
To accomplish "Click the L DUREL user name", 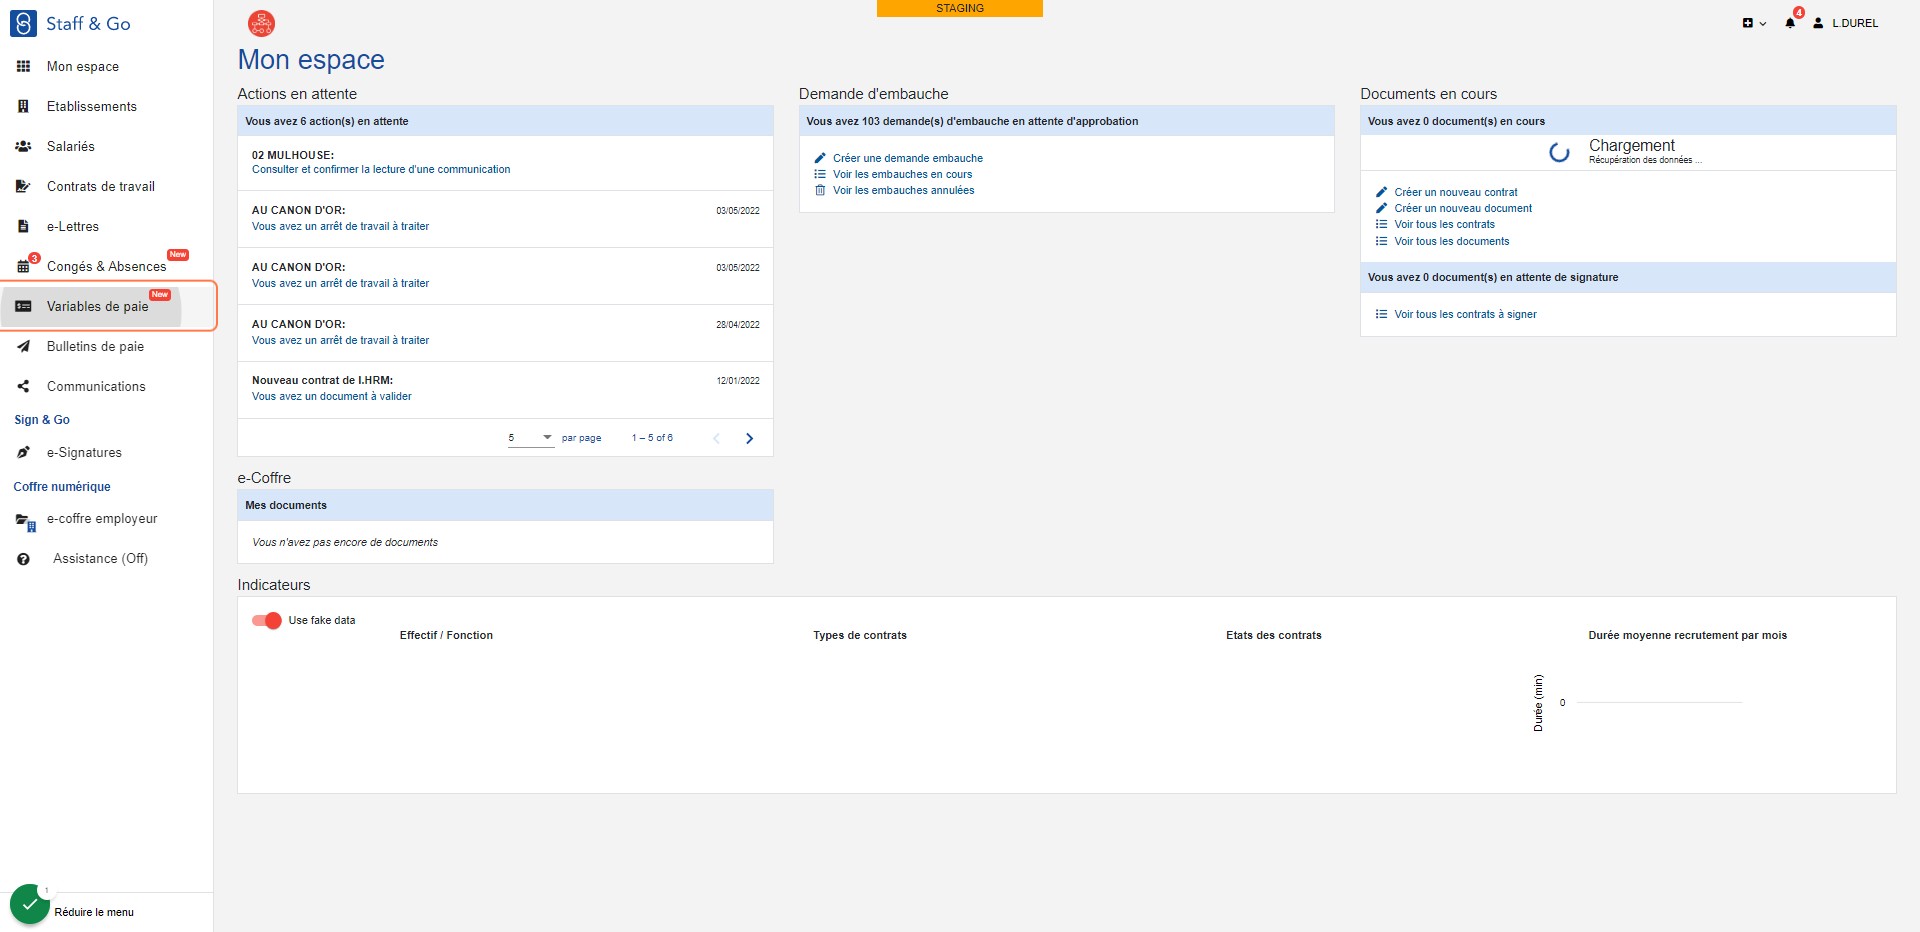I will click(1855, 23).
